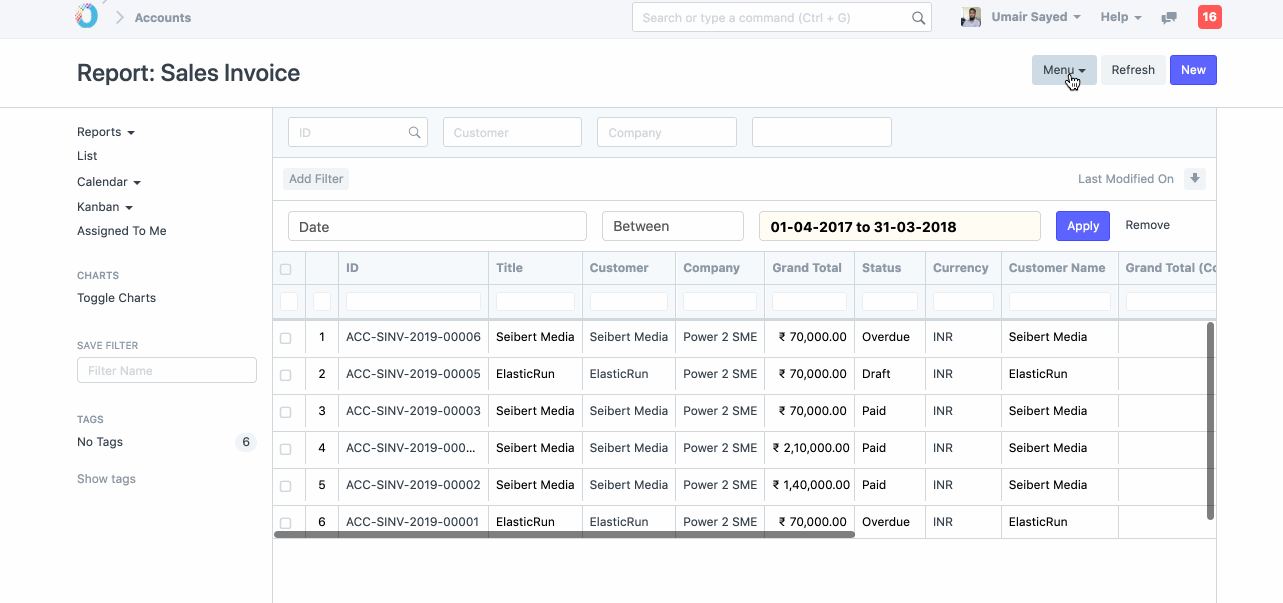The width and height of the screenshot is (1283, 603).
Task: Click the vertical scrollbar of the table
Action: [x=1210, y=420]
